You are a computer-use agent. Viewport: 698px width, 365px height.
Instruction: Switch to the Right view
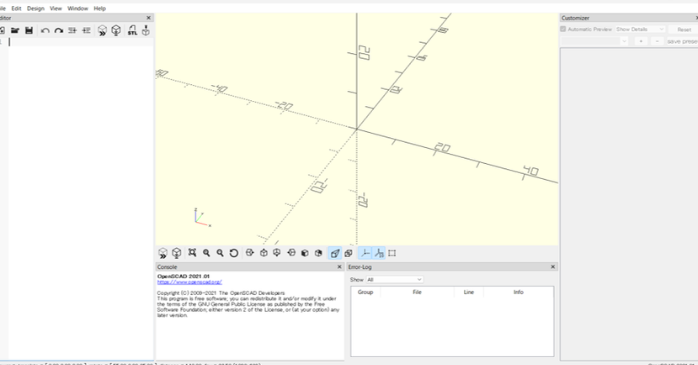click(x=250, y=253)
